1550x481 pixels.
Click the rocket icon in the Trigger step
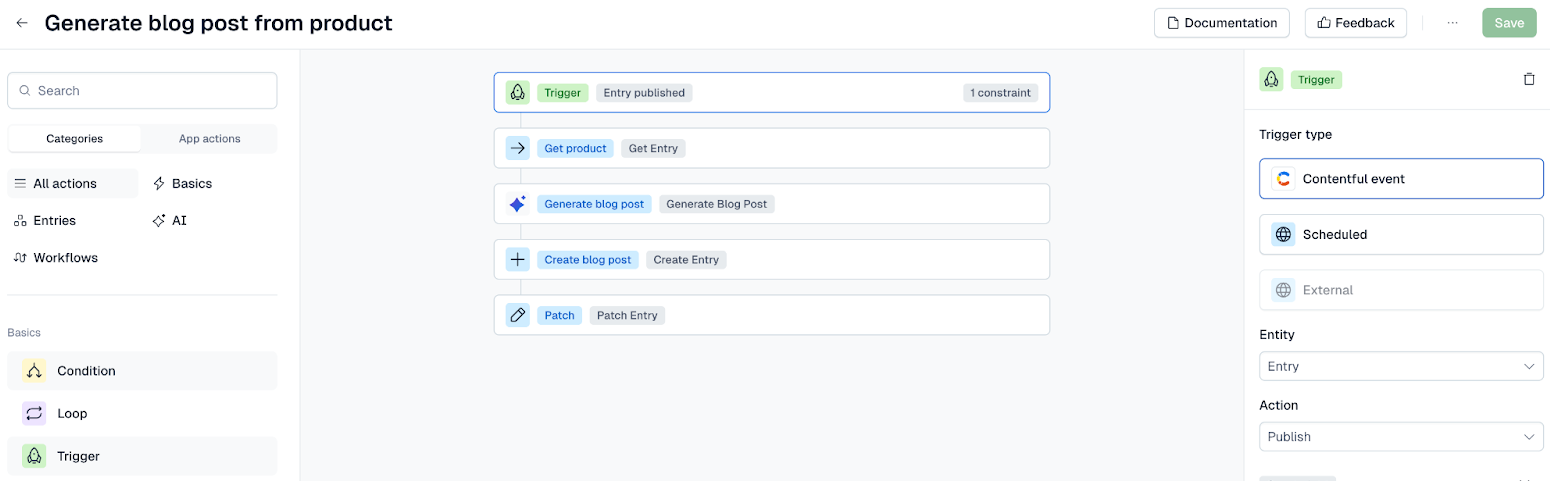point(517,92)
